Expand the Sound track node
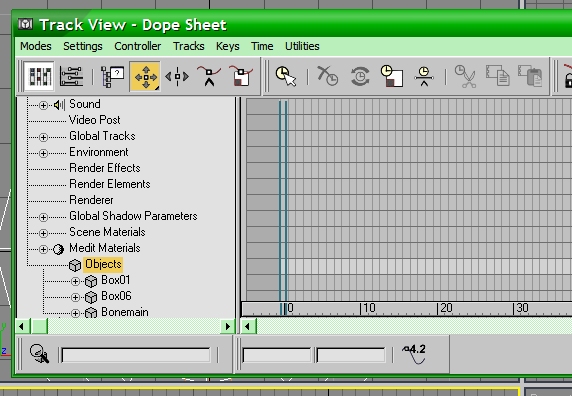 click(x=43, y=105)
